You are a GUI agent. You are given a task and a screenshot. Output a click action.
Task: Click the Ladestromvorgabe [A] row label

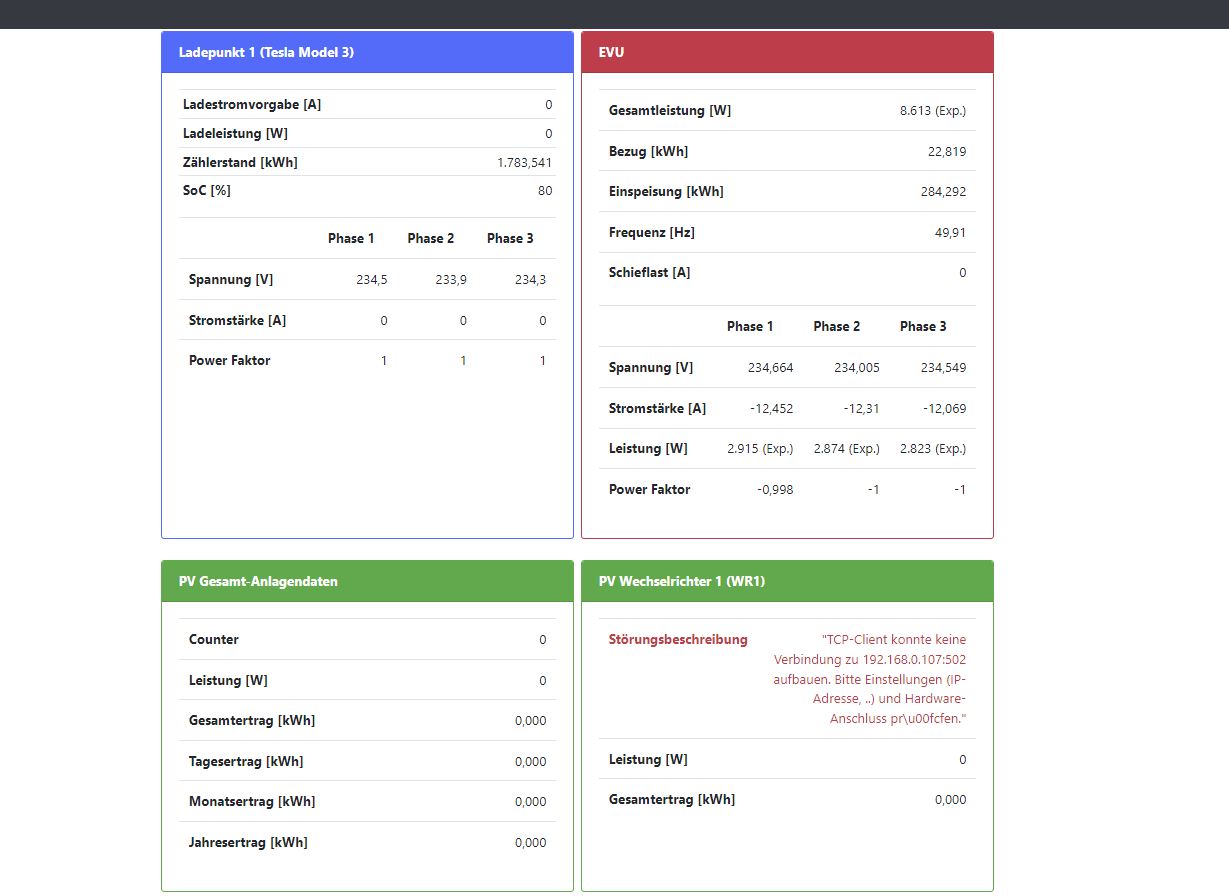pyautogui.click(x=252, y=105)
